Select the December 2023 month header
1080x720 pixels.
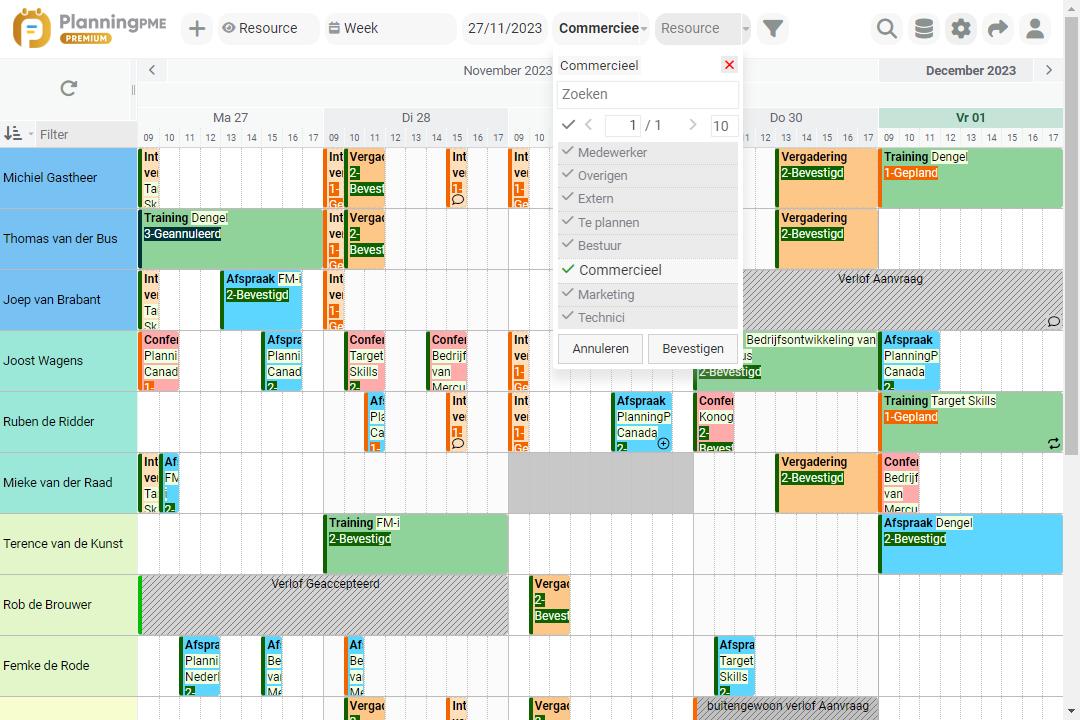970,70
